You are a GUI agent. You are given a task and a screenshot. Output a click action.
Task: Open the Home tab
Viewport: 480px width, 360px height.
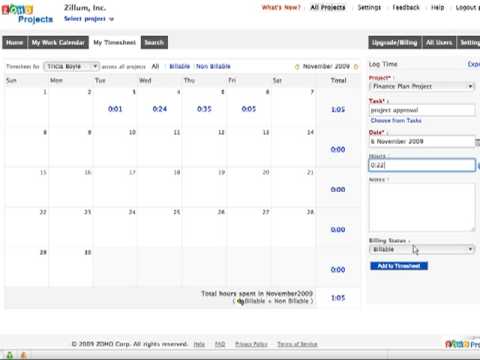coord(15,43)
